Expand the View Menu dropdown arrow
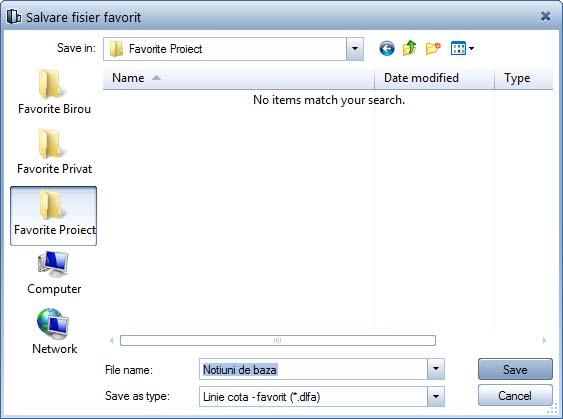The width and height of the screenshot is (563, 419). [x=471, y=48]
